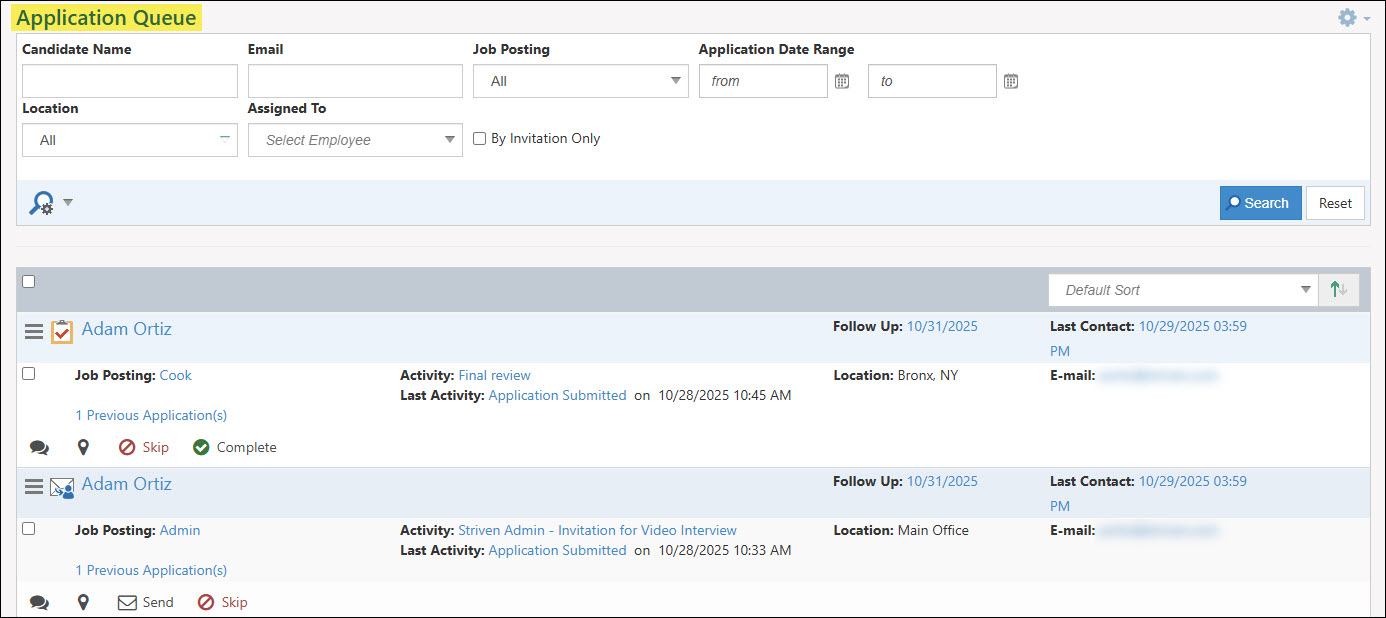Enable the By Invitation Only checkbox

(479, 138)
